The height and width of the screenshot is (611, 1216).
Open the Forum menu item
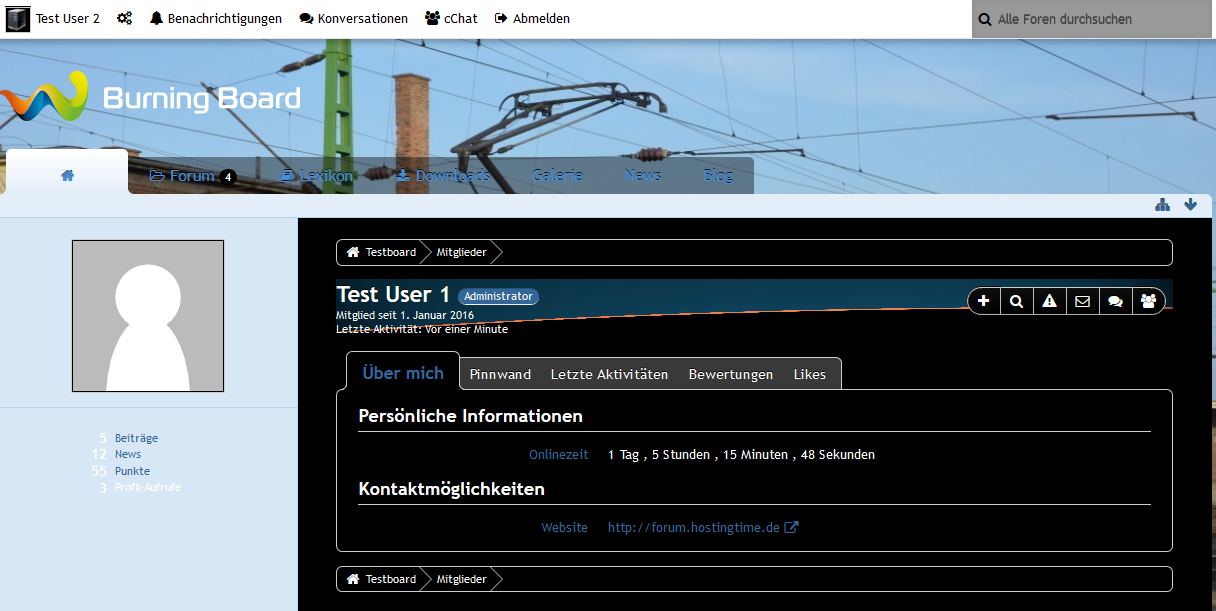192,176
